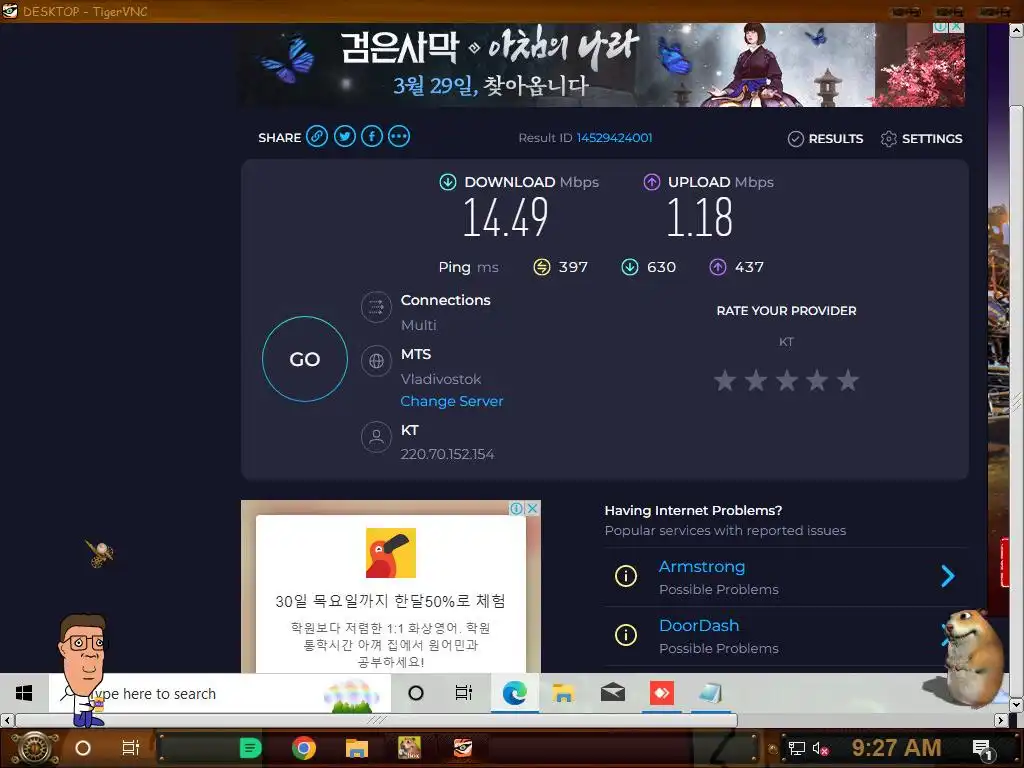This screenshot has width=1024, height=768.
Task: Open File Explorer on the remote taskbar
Action: click(563, 693)
